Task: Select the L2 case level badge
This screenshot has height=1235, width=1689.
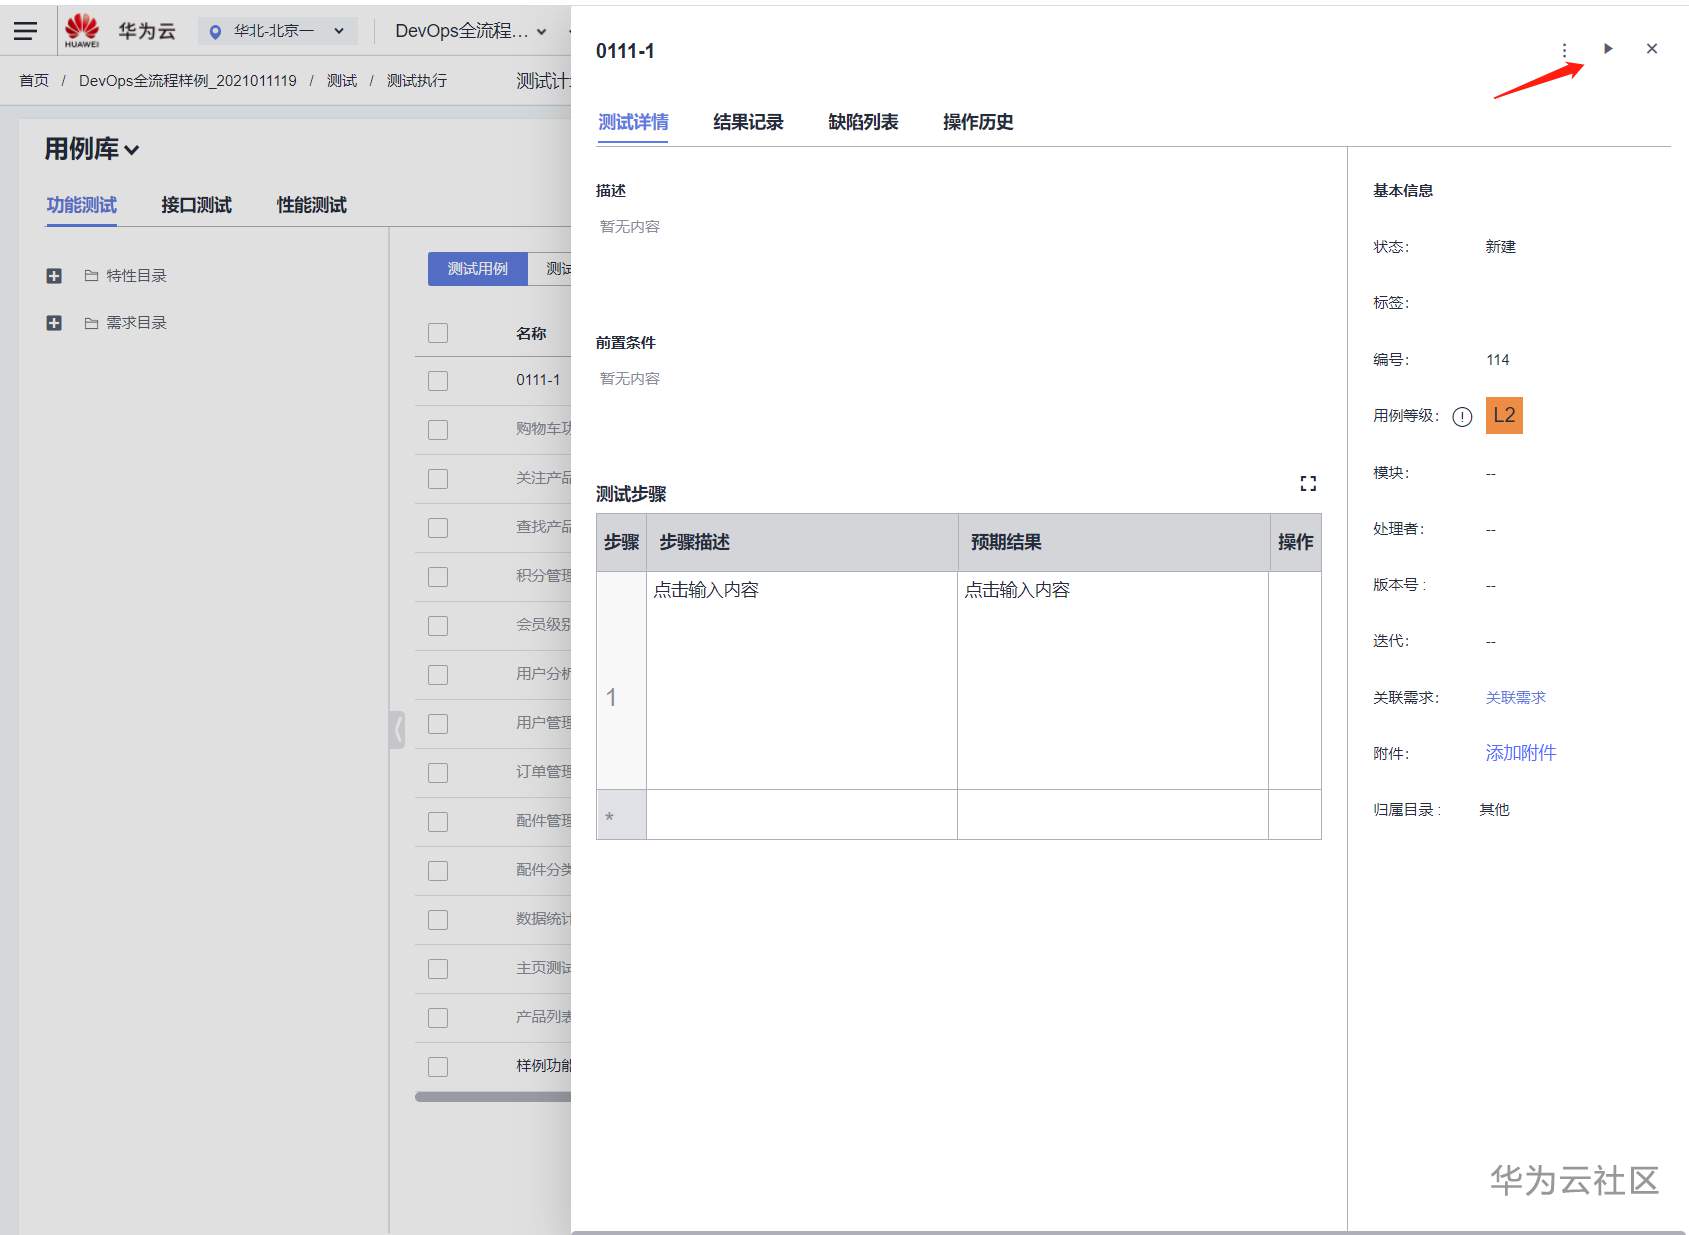Action: [1504, 416]
